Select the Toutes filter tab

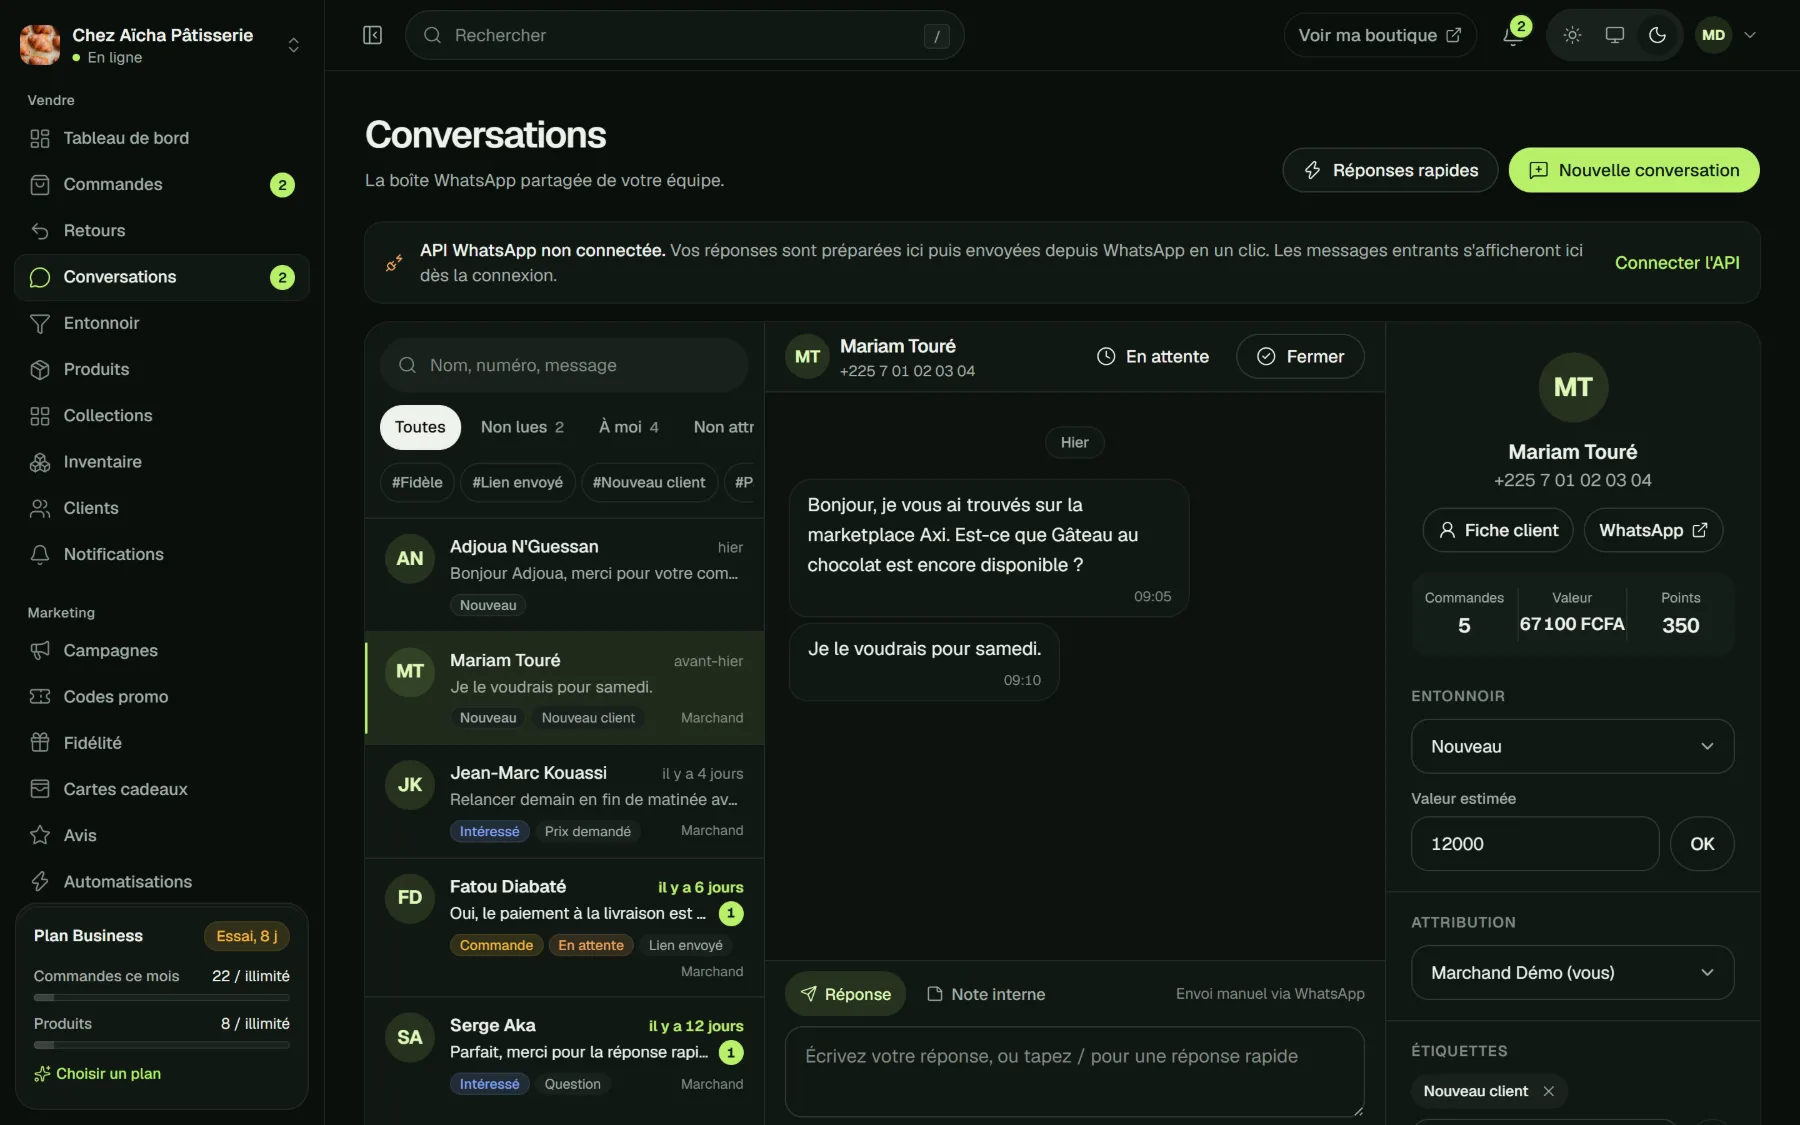[420, 427]
